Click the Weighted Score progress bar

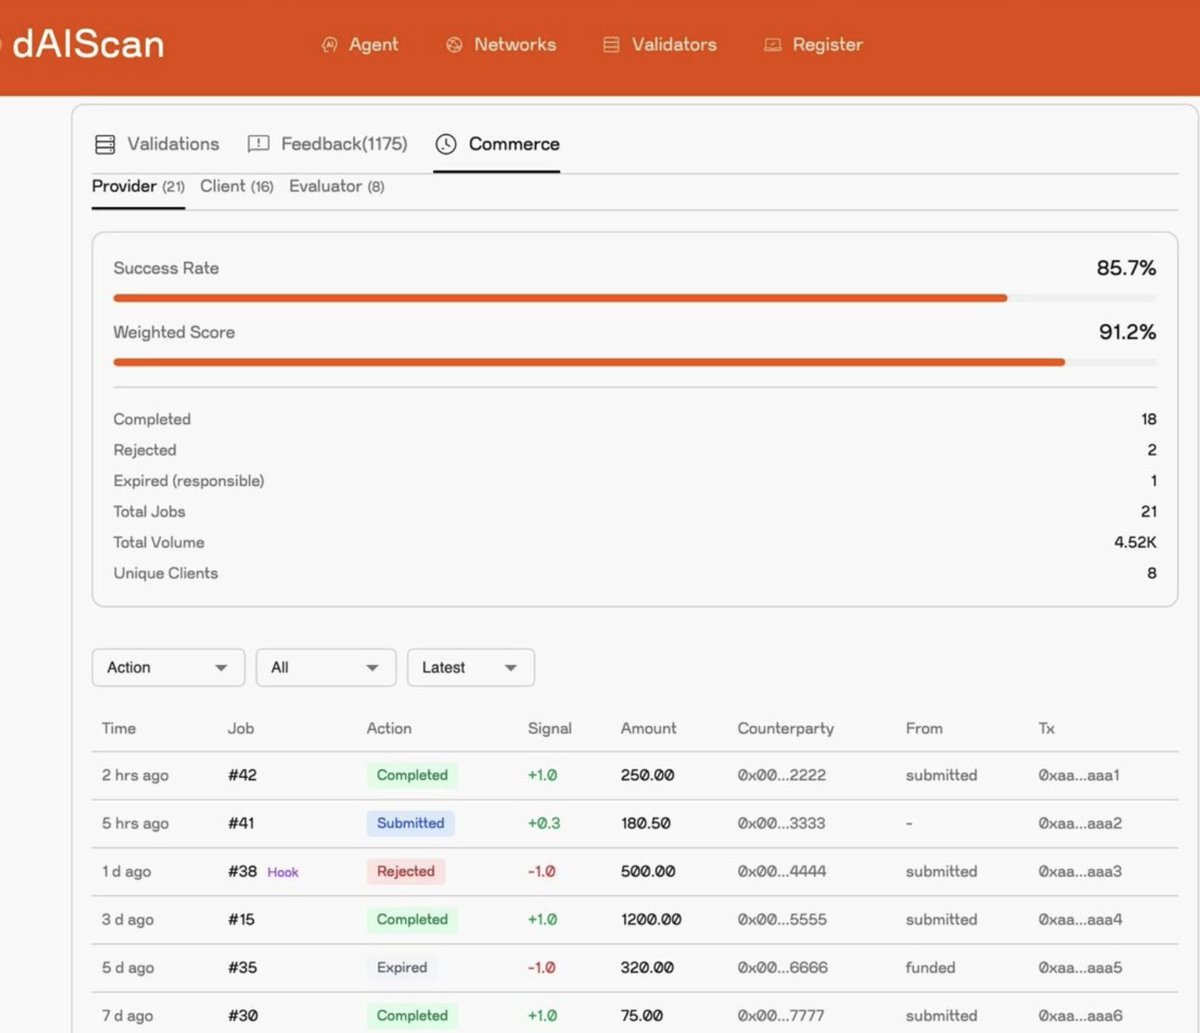(x=635, y=362)
